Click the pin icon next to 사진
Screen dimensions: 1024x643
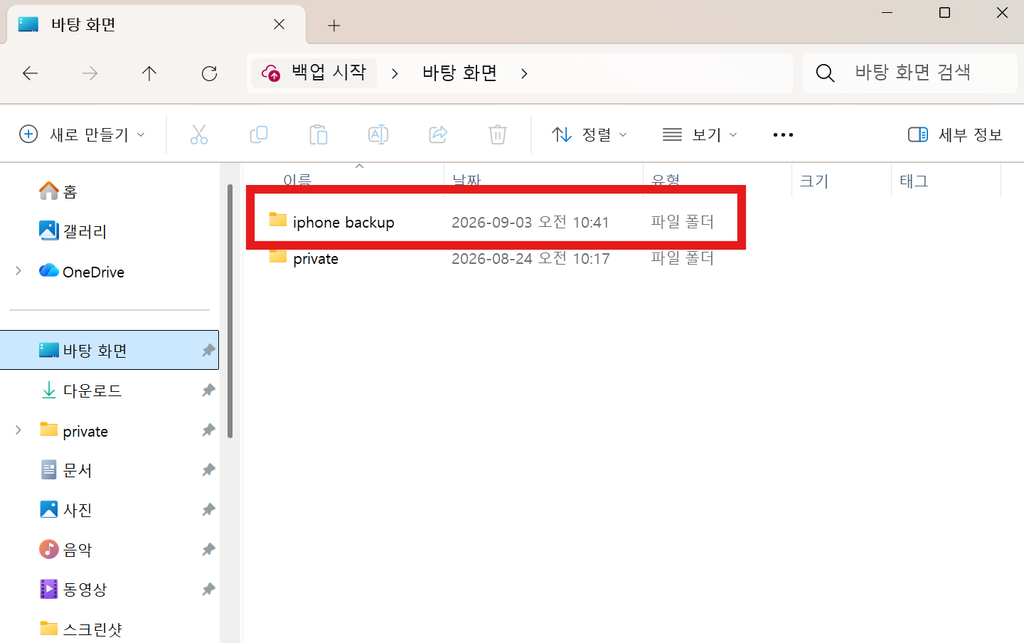[x=208, y=510]
